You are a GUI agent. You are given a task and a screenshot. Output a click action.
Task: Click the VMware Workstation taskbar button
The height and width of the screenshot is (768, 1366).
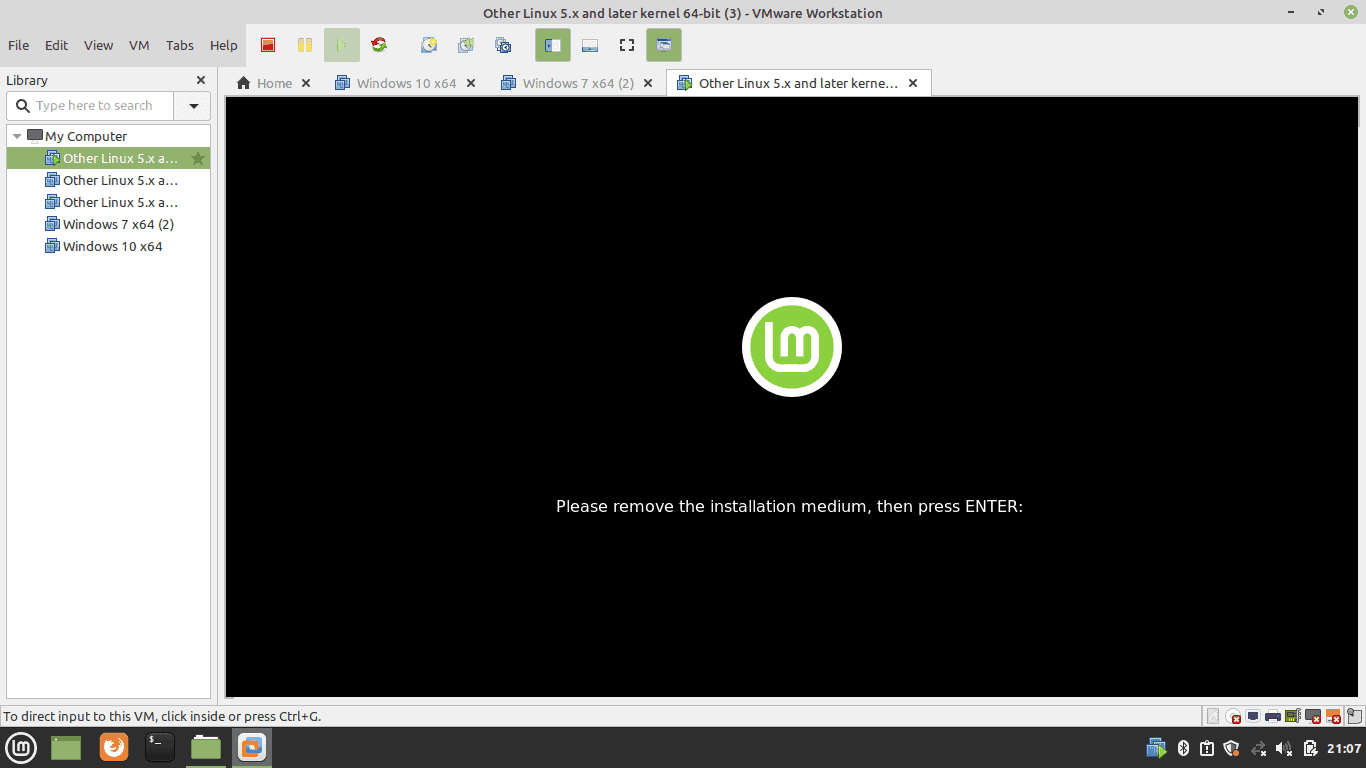pyautogui.click(x=252, y=747)
